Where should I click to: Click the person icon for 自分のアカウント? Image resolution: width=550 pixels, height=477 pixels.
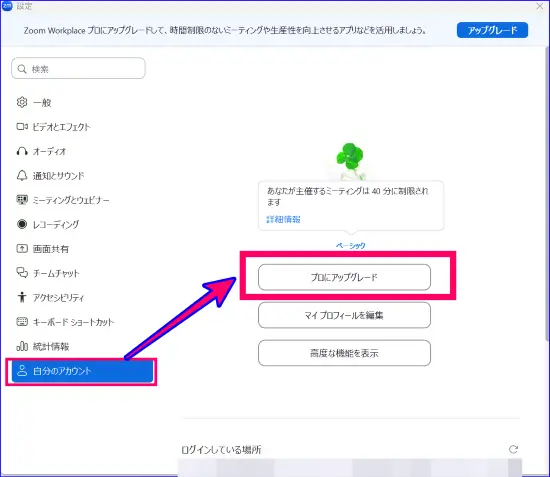(22, 371)
